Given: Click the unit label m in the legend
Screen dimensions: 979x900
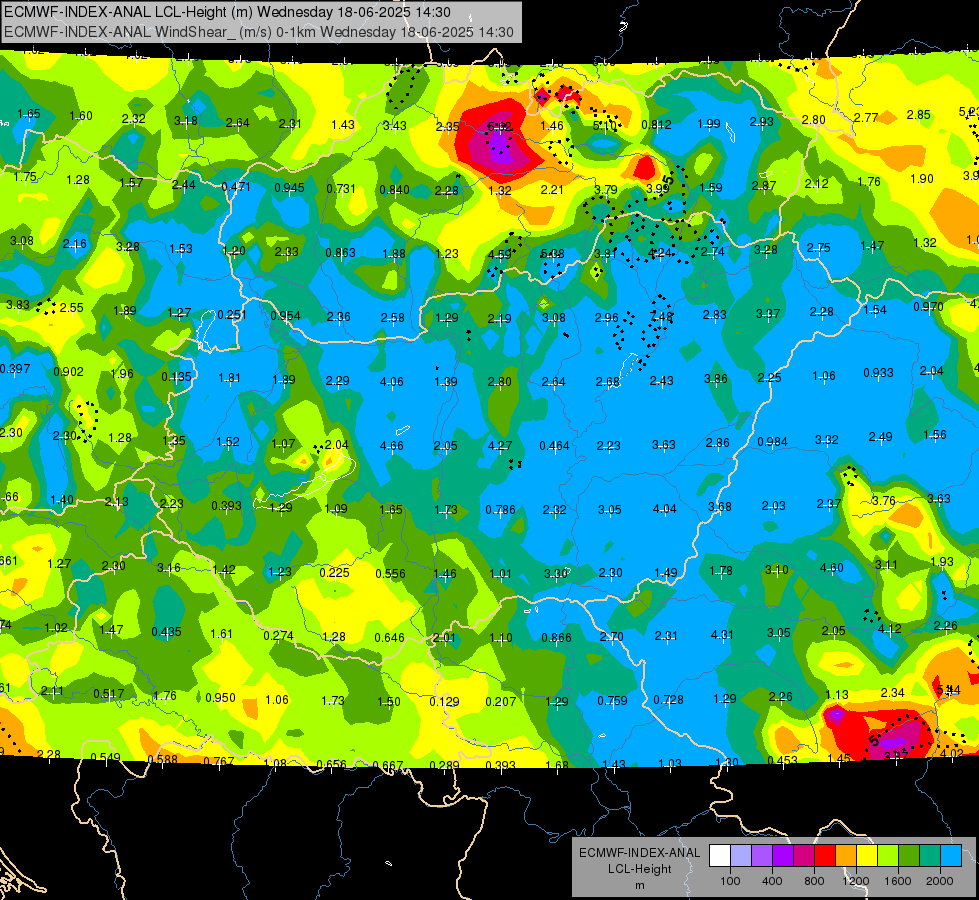Looking at the screenshot, I should point(639,885).
